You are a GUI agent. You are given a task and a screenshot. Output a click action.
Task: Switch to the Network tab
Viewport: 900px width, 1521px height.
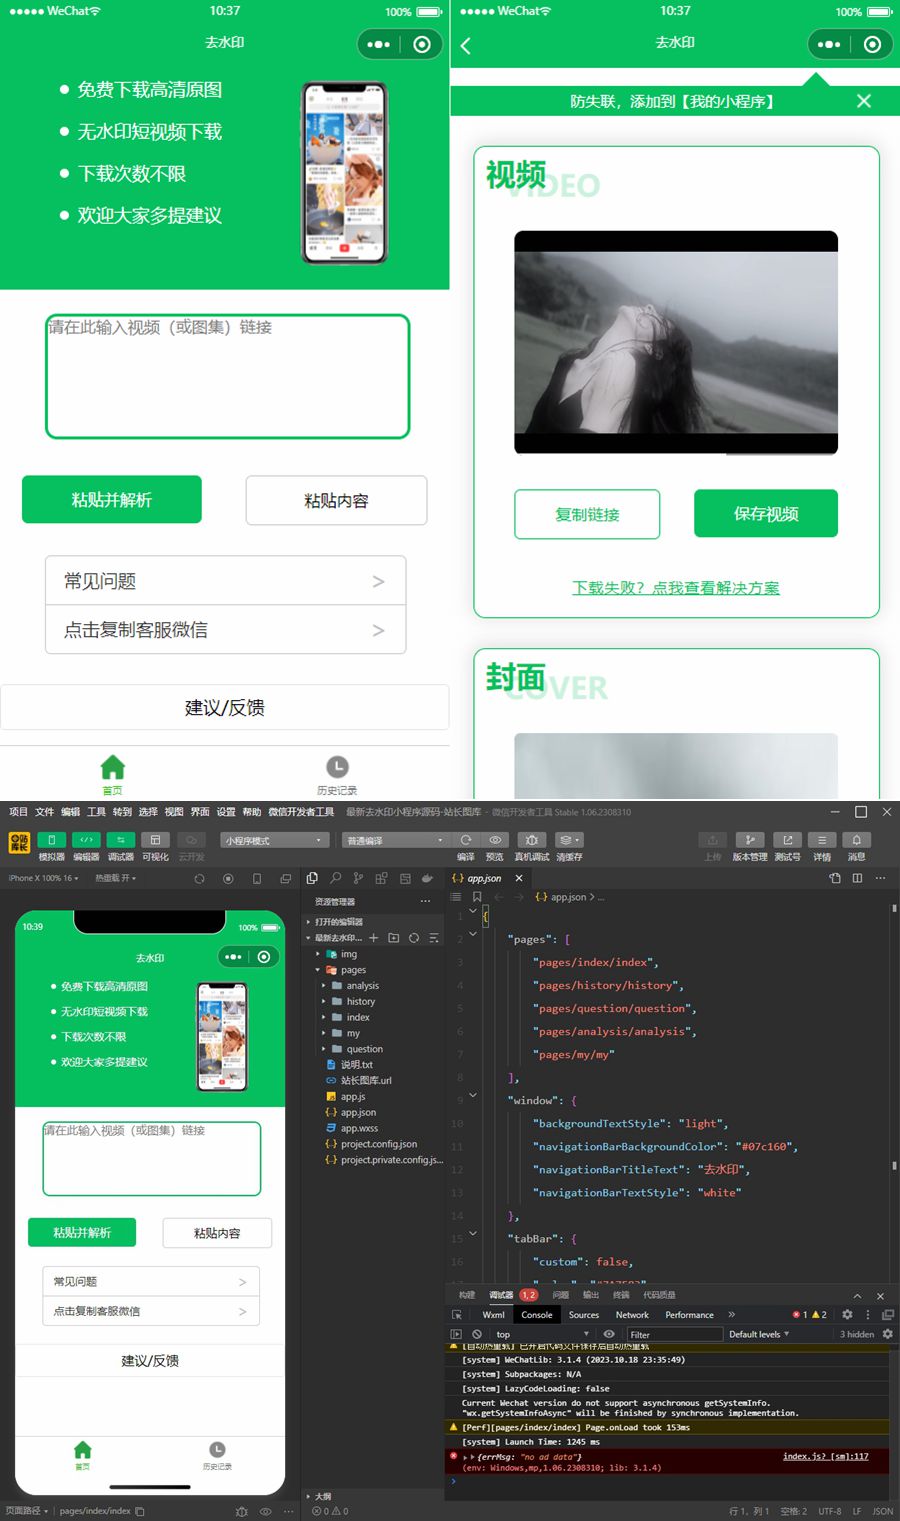point(631,1315)
